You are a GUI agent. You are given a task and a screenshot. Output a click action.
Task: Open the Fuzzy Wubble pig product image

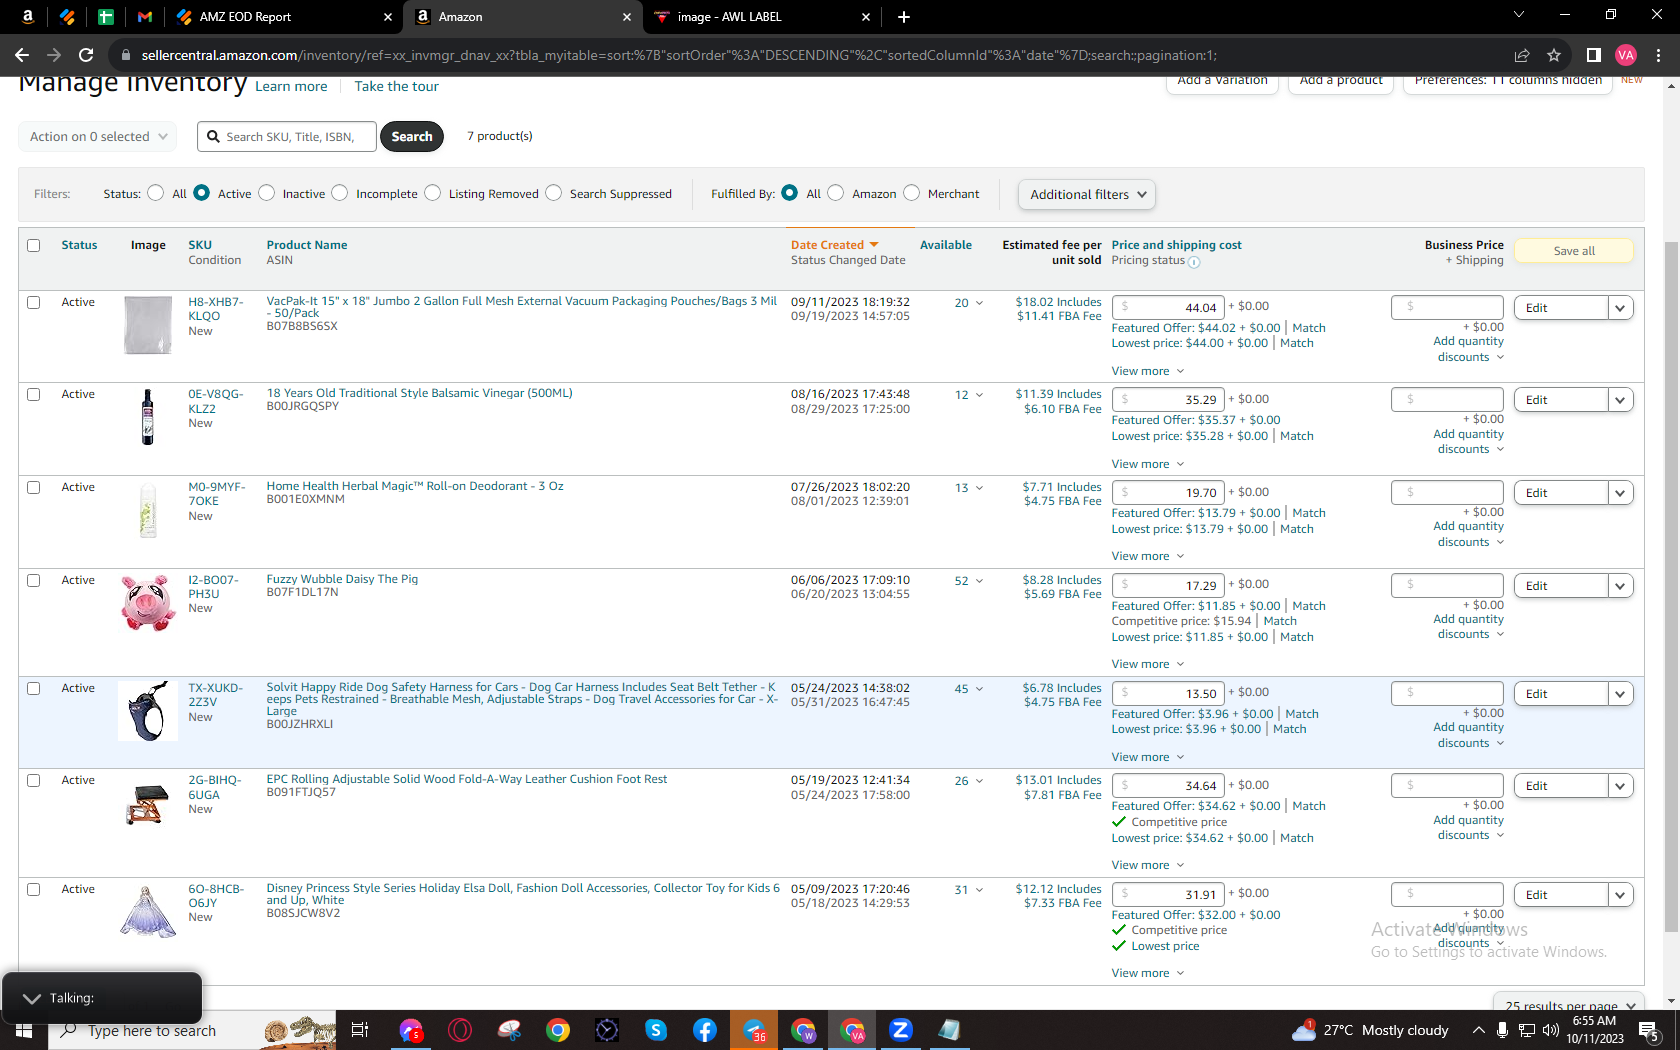[x=148, y=602]
